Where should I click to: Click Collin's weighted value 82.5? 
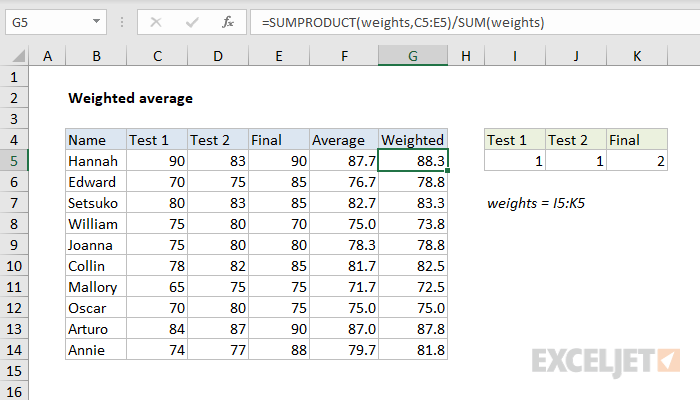point(413,266)
